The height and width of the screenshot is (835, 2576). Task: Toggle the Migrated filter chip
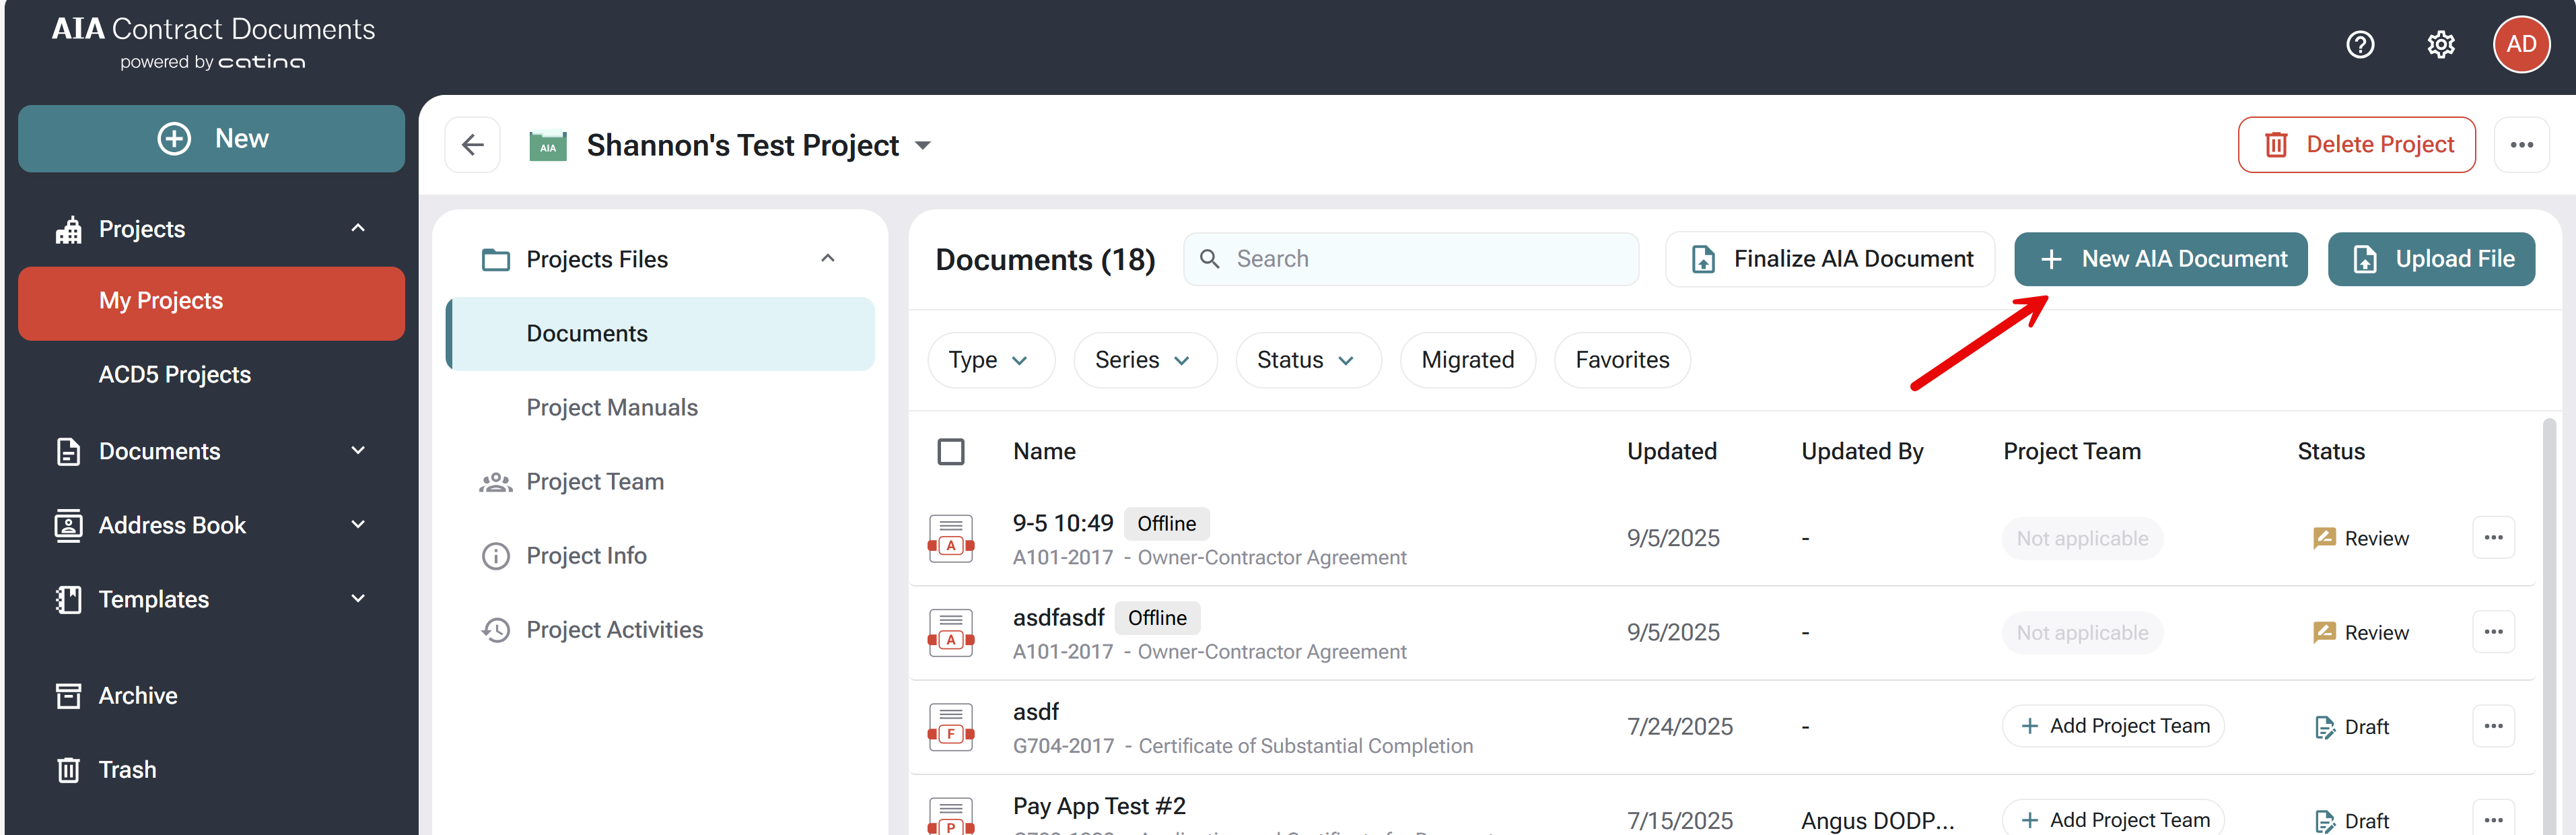tap(1467, 360)
